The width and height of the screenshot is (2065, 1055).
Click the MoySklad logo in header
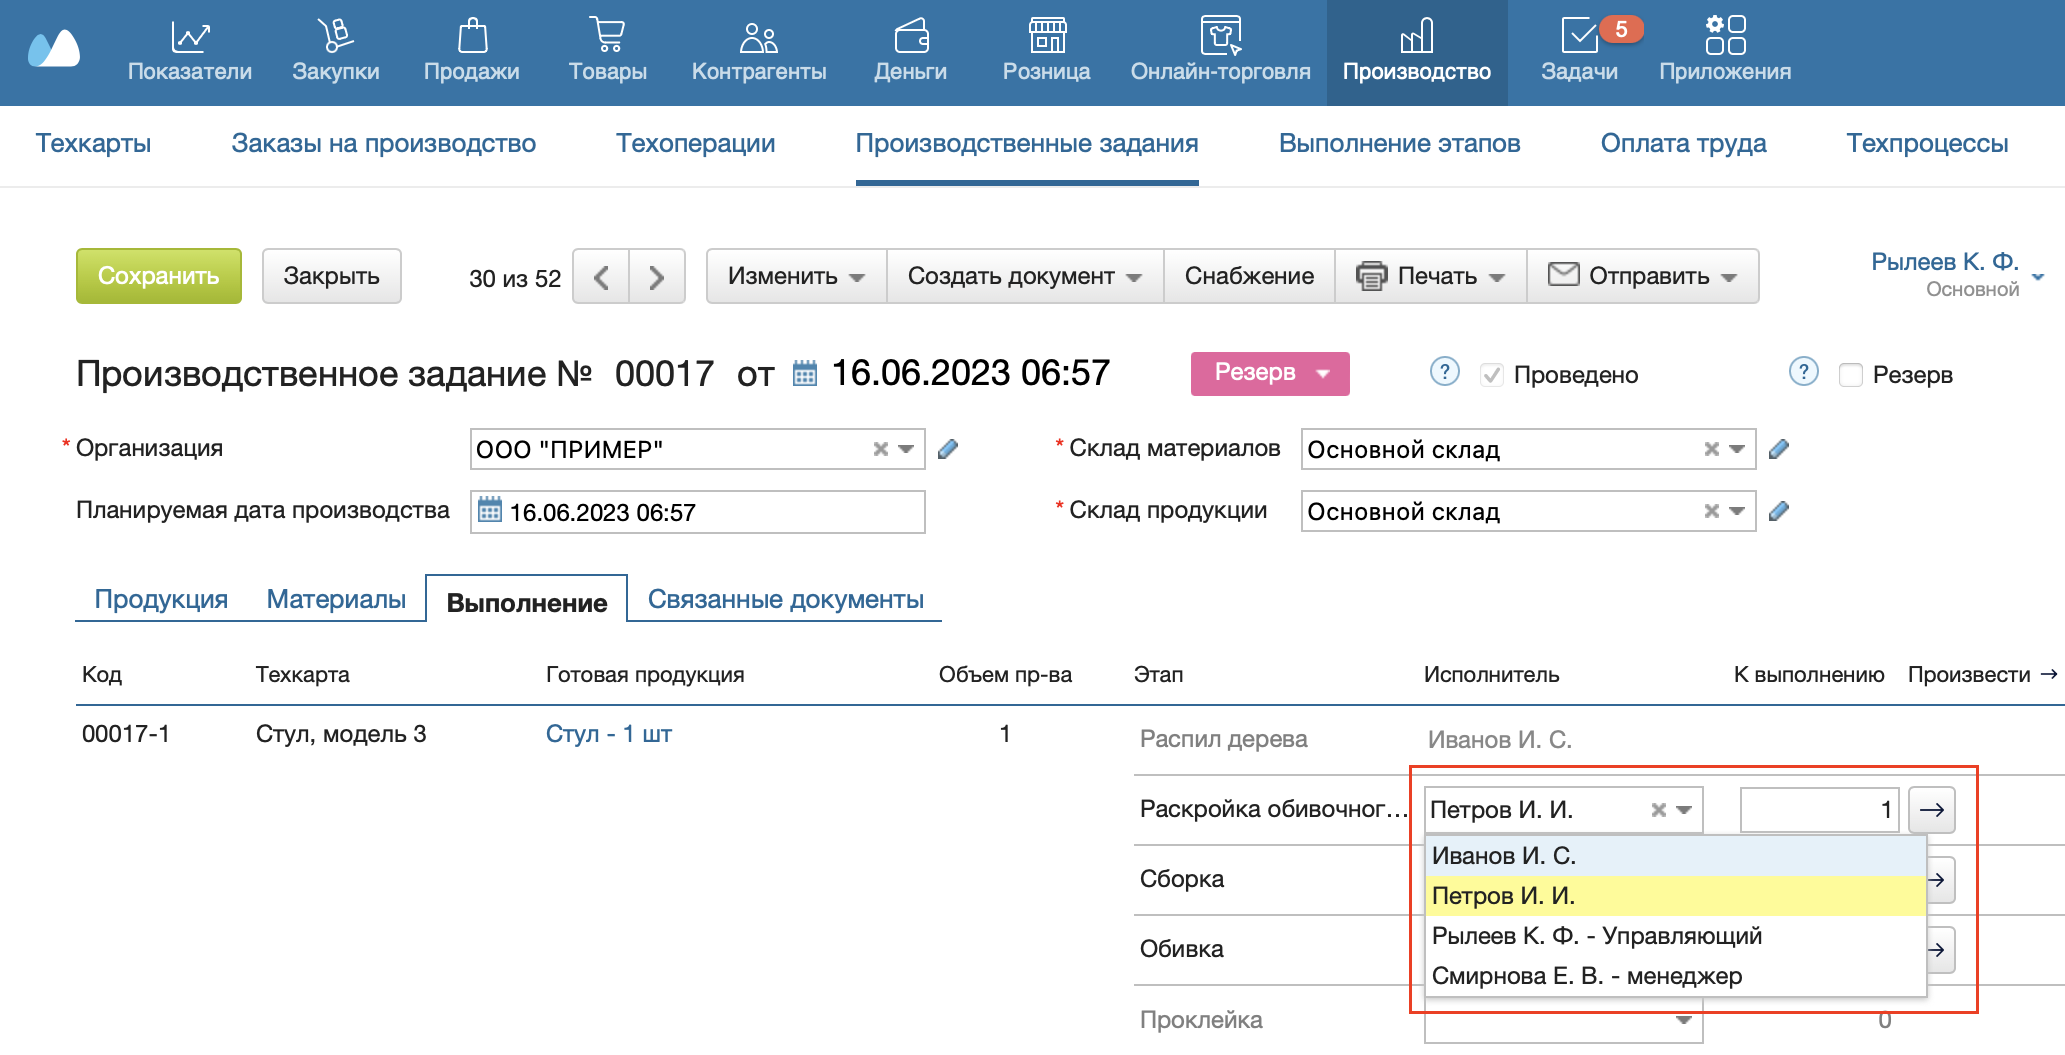pyautogui.click(x=54, y=48)
